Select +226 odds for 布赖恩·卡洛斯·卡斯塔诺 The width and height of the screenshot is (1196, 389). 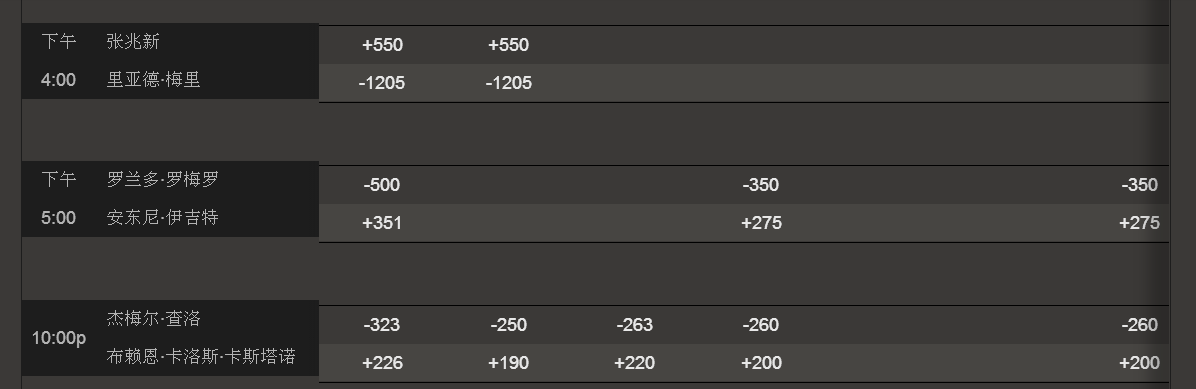382,364
